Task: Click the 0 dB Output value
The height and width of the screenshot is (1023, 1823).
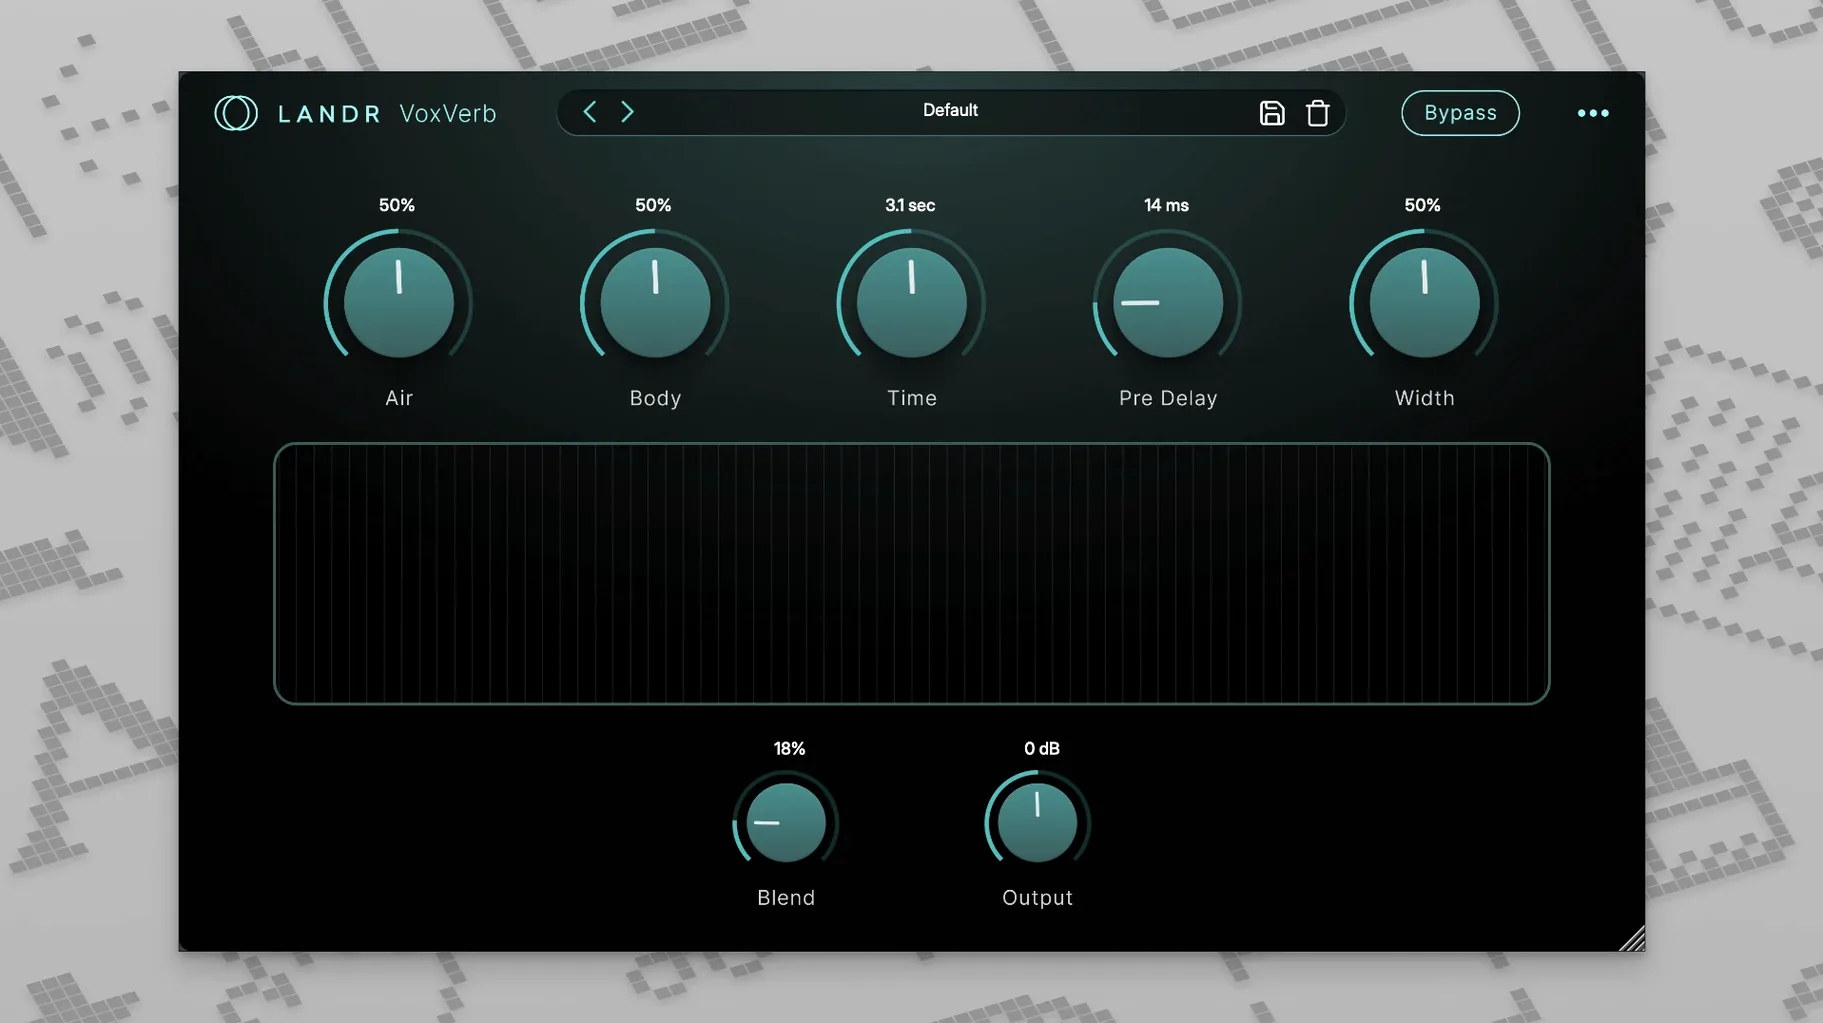Action: coord(1041,748)
